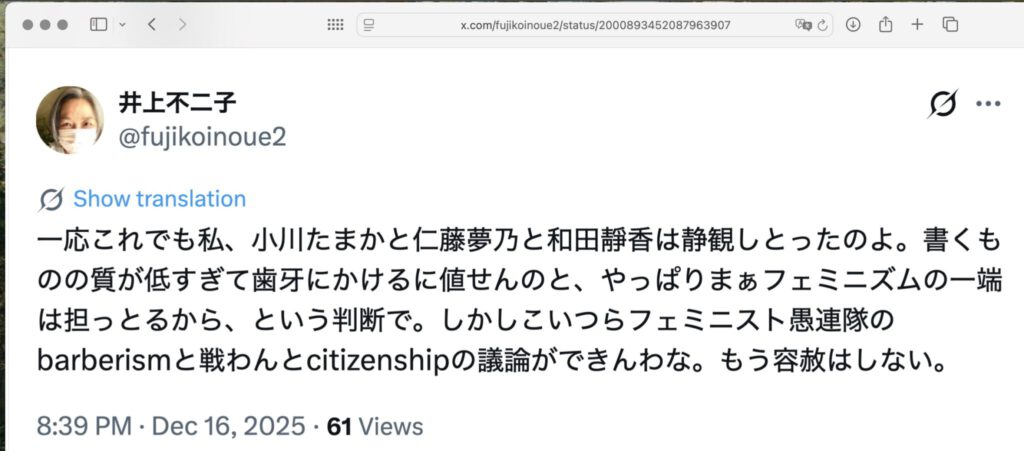Open the post timestamp 8:39 PM link
The image size is (1024, 451).
[84, 427]
